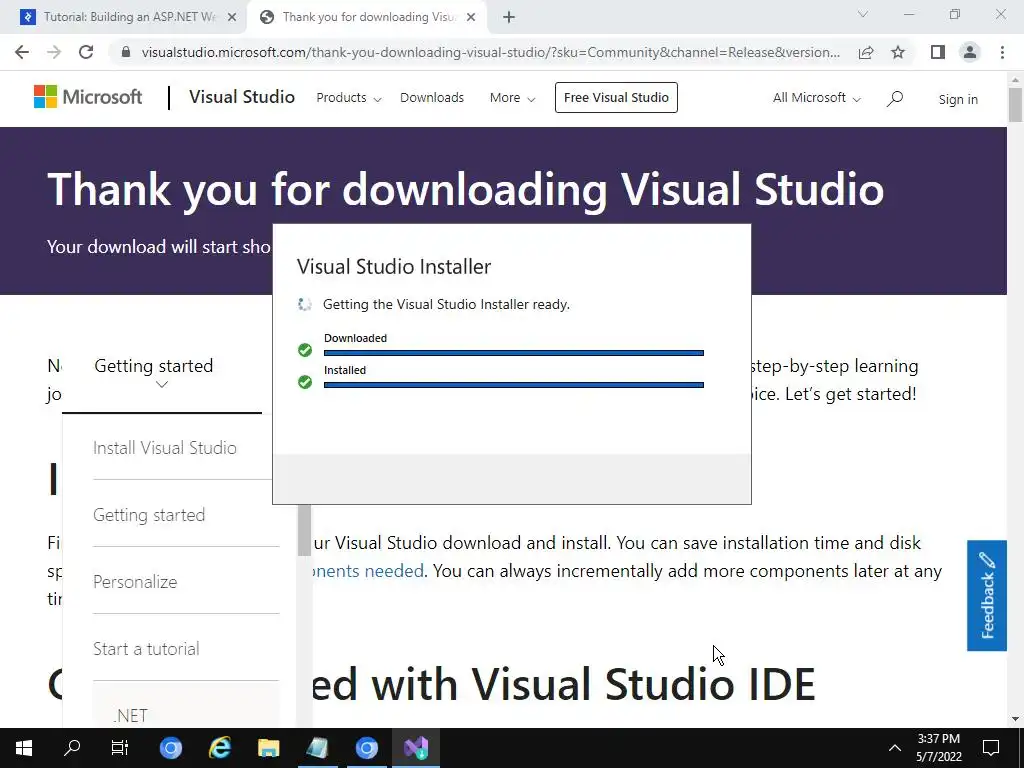Click the Installed progress bar
This screenshot has width=1024, height=768.
point(513,385)
